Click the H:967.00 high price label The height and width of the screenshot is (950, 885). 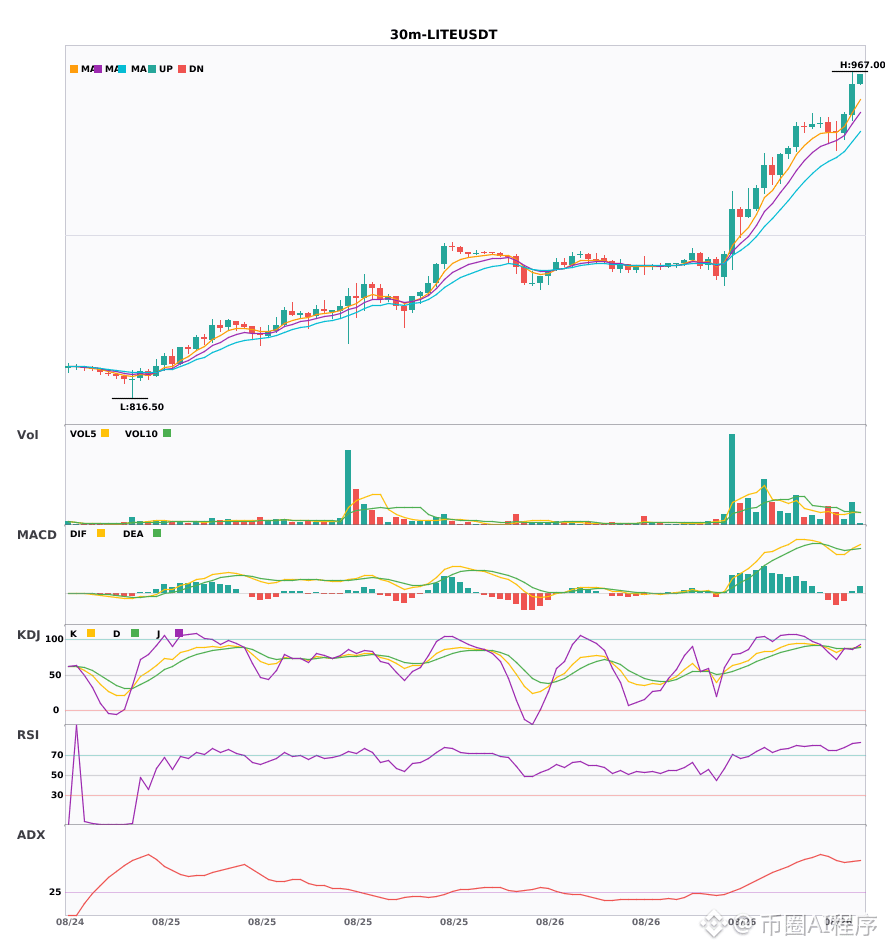[x=862, y=65]
